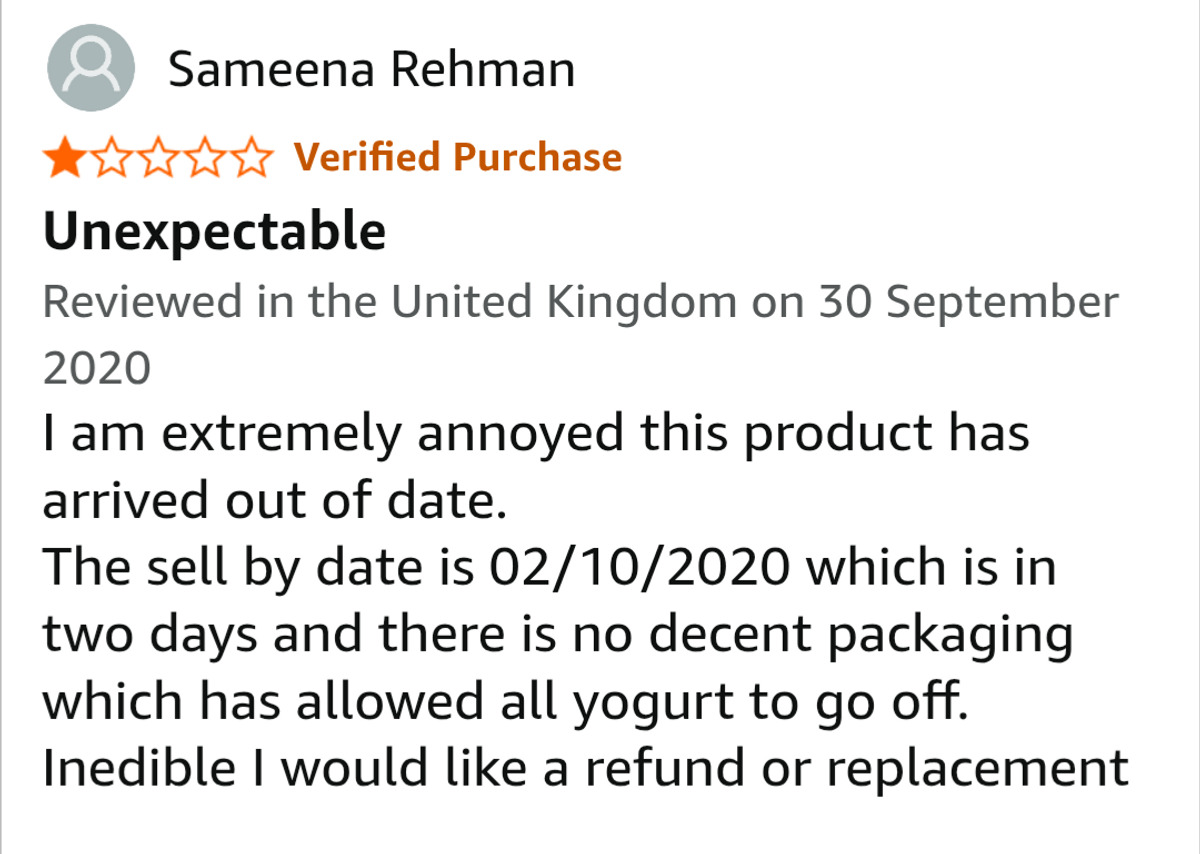Screen dimensions: 1200x854
Task: Click the text 'no decent packaging'
Action: (x=823, y=634)
